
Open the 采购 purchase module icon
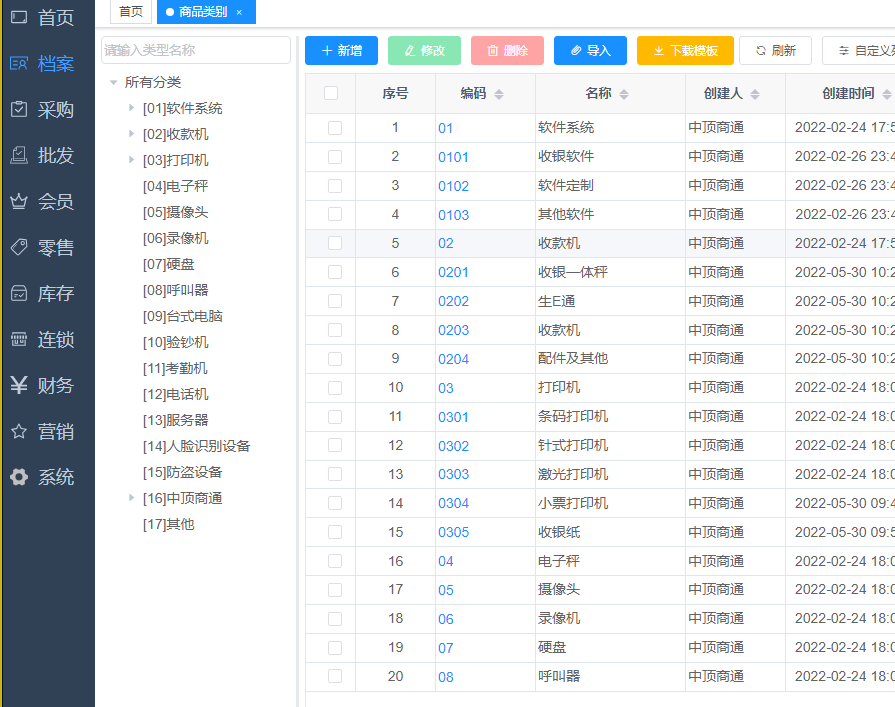coord(19,110)
